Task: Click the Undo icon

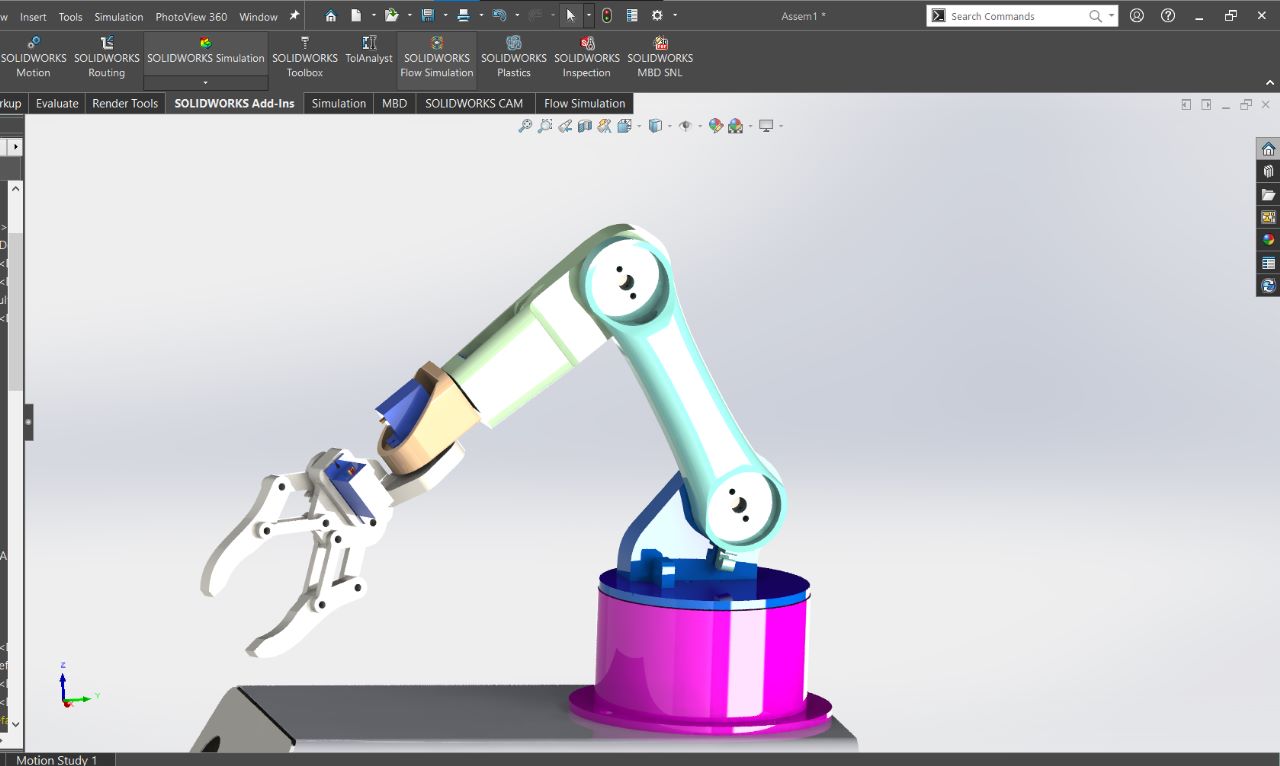Action: click(x=498, y=16)
